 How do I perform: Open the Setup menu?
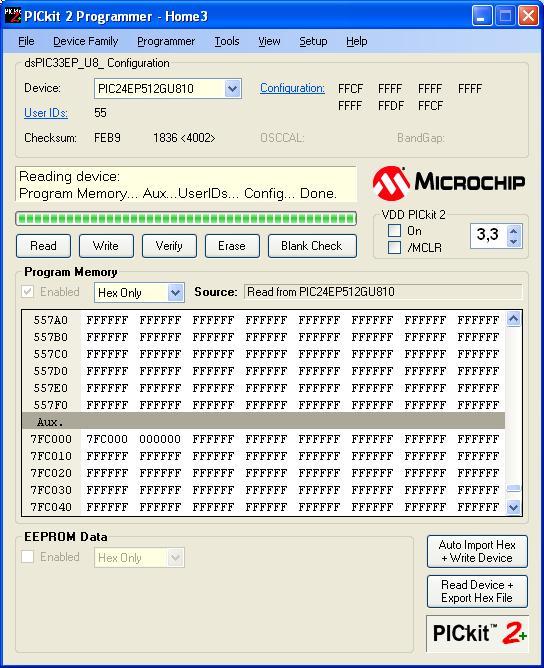pos(313,41)
